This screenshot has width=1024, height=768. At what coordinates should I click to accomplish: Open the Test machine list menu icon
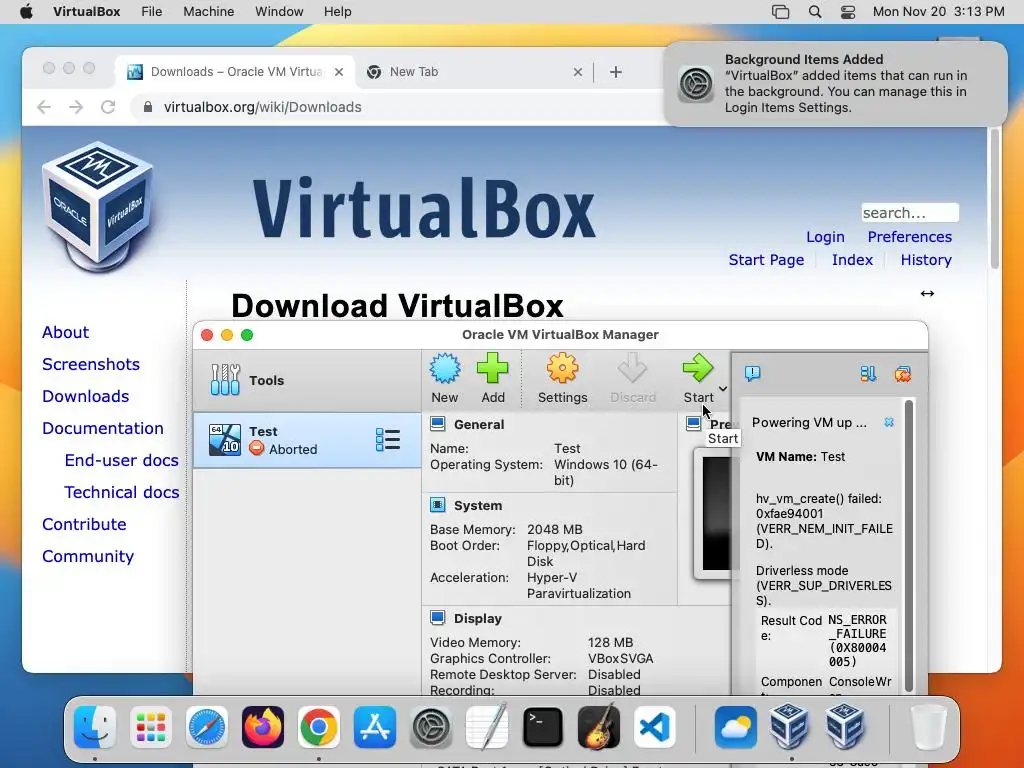(x=388, y=440)
